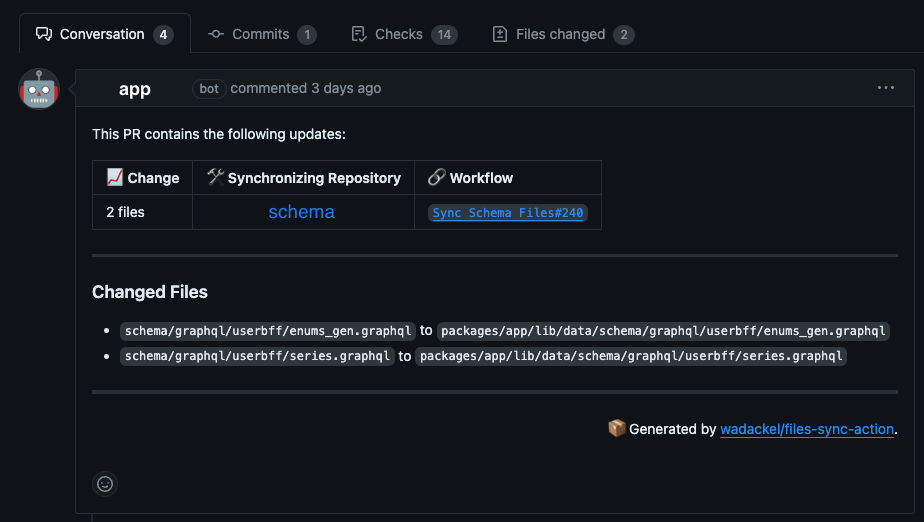Click the Change column header
The width and height of the screenshot is (924, 522).
[143, 177]
